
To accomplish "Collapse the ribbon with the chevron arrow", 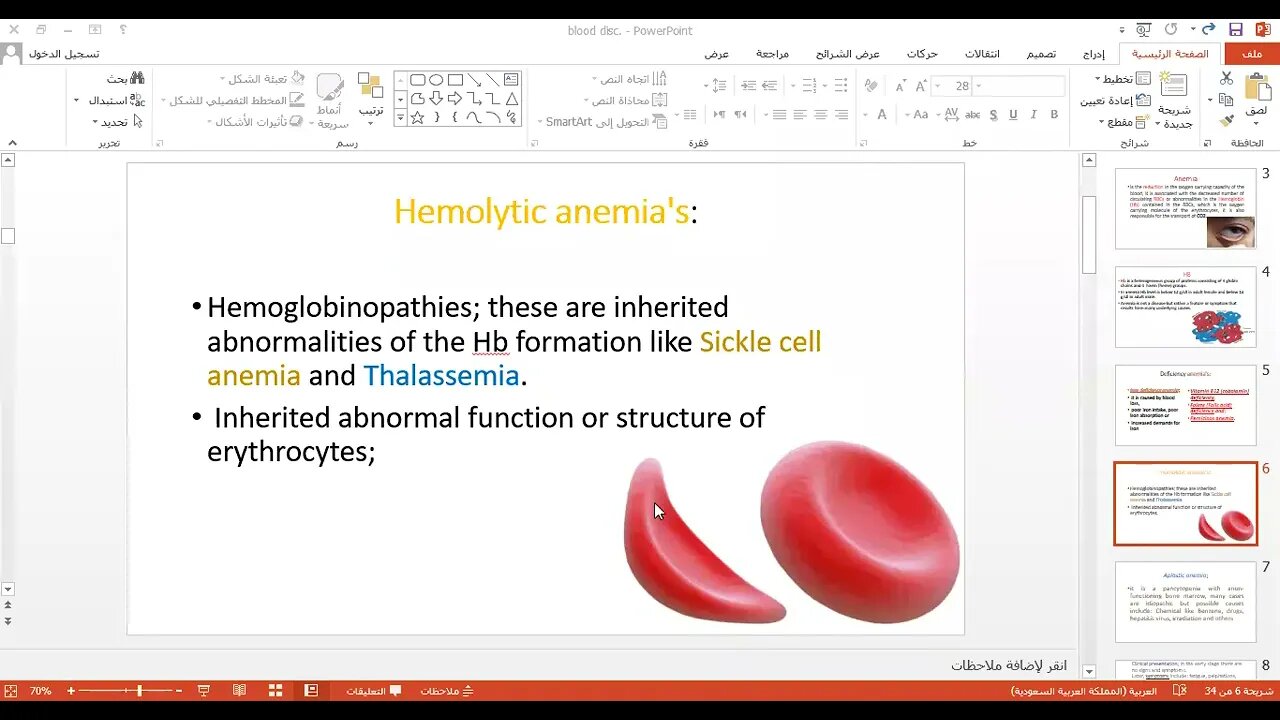I will (x=13, y=142).
